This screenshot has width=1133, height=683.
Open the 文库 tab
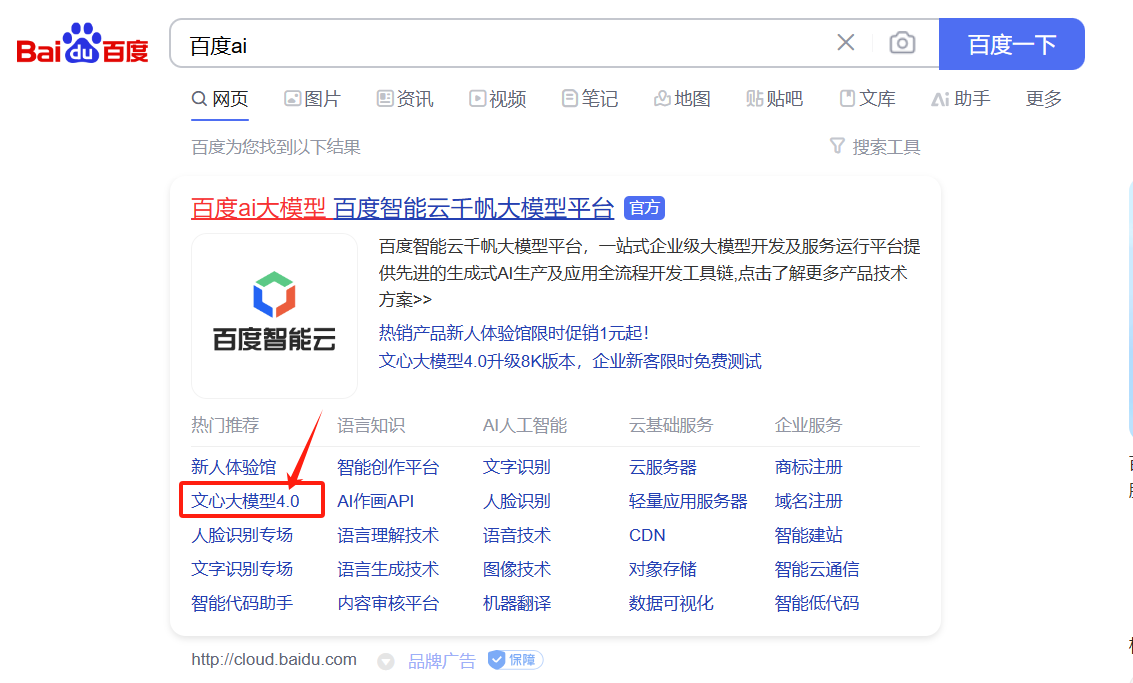[x=868, y=99]
